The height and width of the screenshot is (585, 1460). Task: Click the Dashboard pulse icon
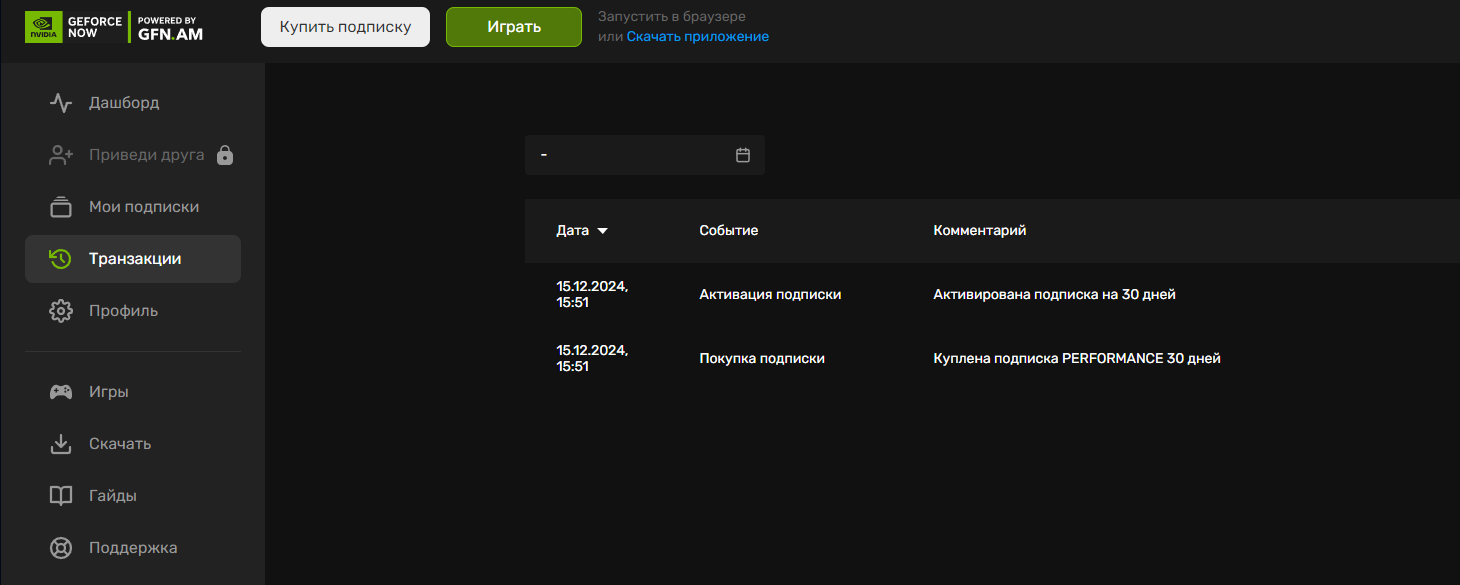coord(61,103)
